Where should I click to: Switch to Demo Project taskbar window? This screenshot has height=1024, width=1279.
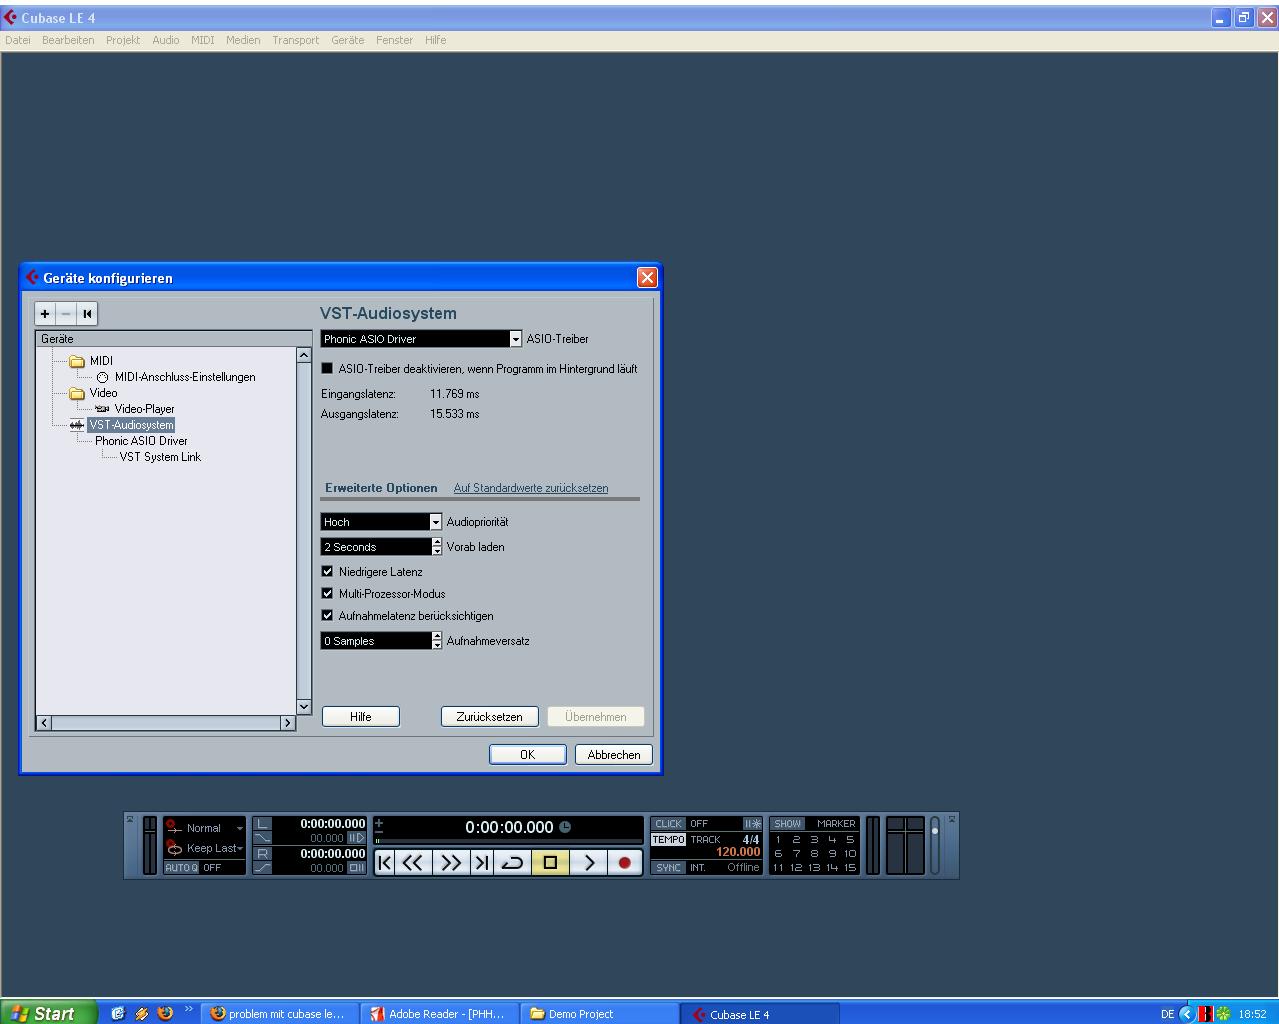point(599,1014)
